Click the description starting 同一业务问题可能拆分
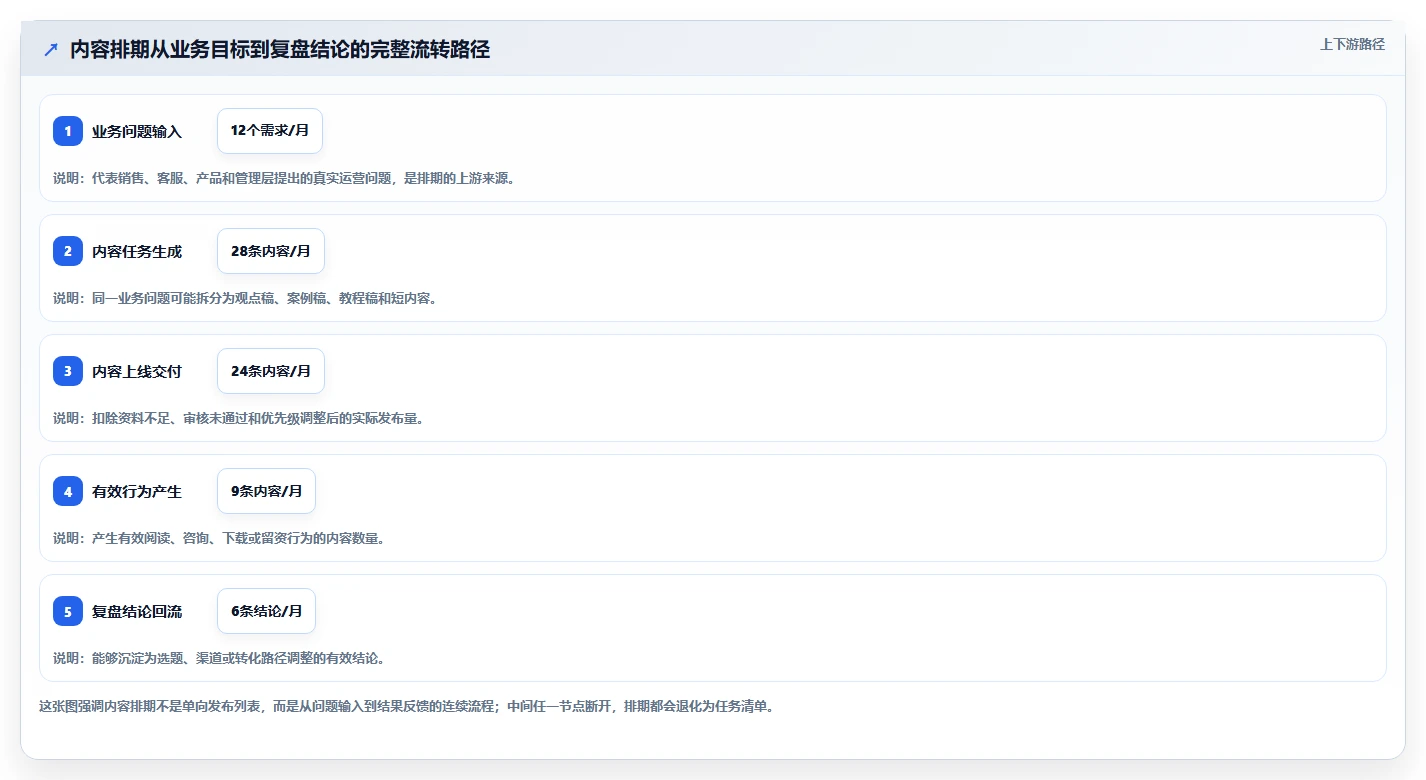Viewport: 1426px width, 780px height. point(245,298)
